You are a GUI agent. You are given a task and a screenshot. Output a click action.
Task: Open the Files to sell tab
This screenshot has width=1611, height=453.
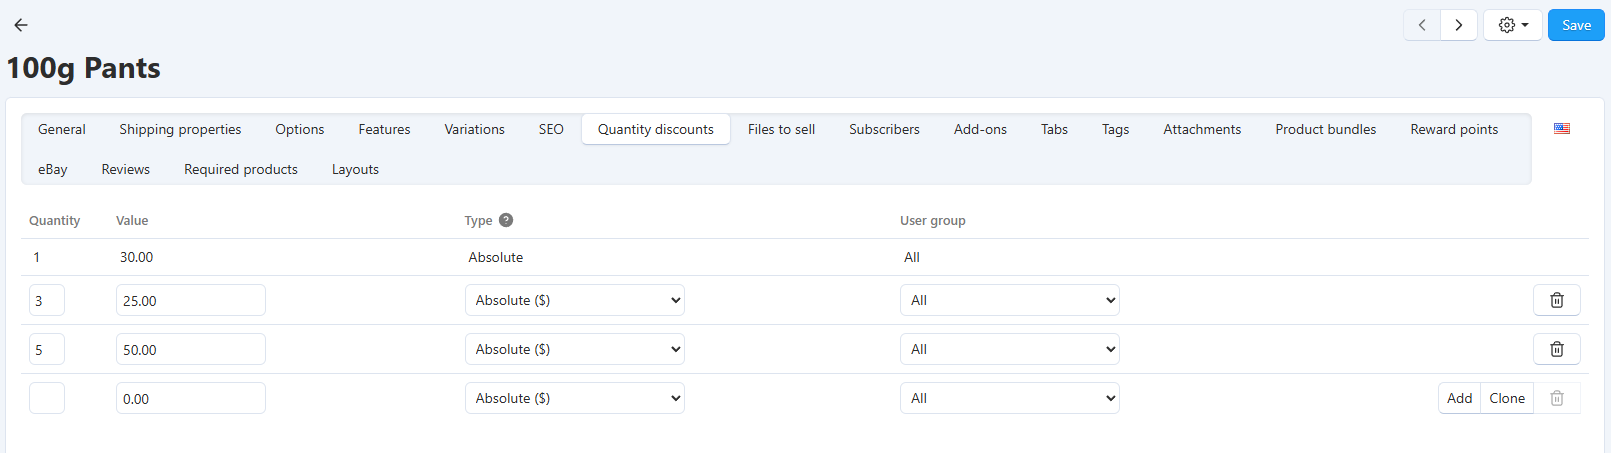(781, 129)
